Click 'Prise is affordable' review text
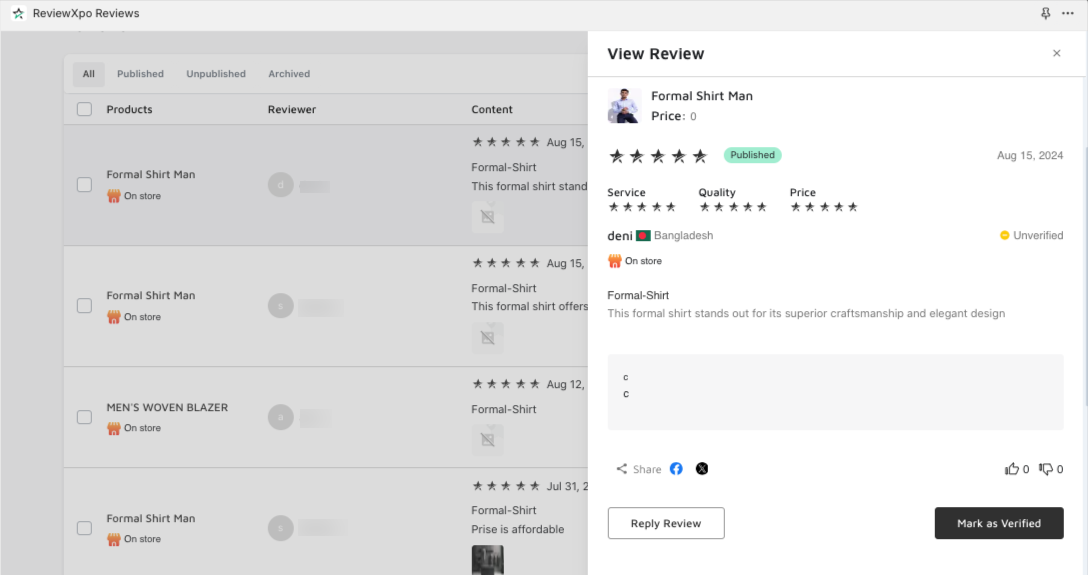This screenshot has width=1088, height=575. [x=518, y=529]
